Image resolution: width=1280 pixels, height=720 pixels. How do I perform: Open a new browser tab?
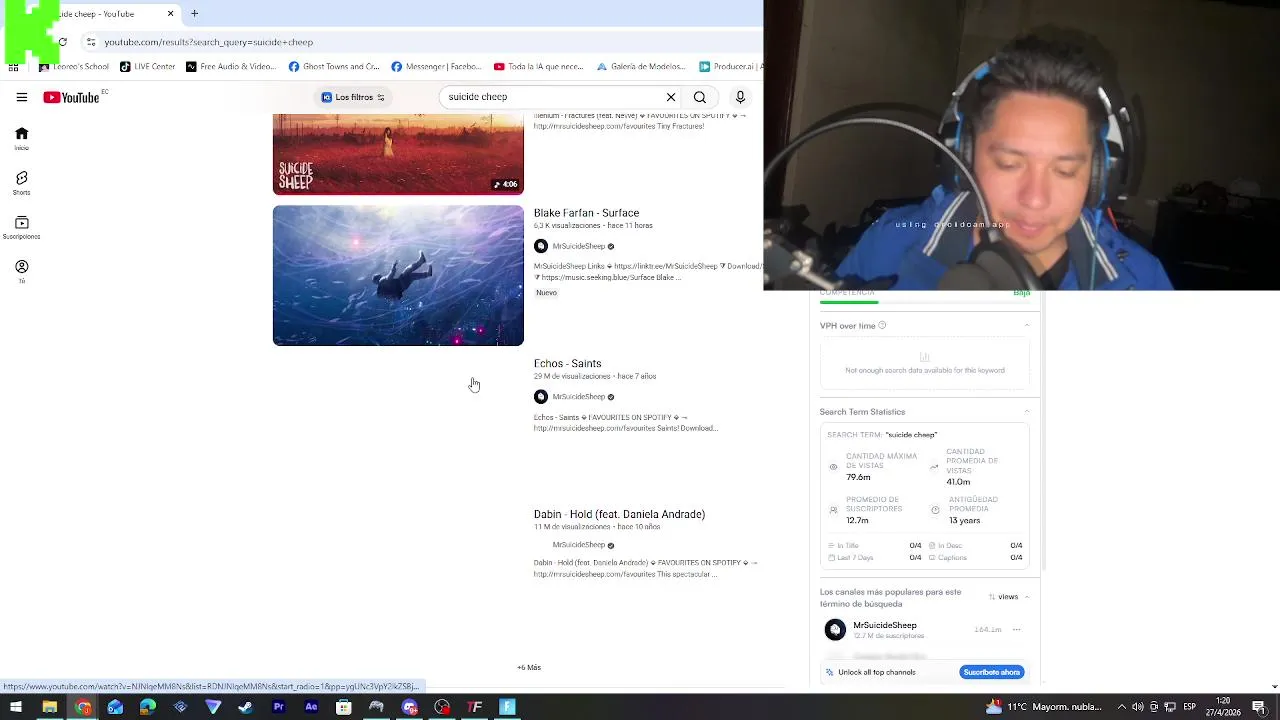click(194, 14)
